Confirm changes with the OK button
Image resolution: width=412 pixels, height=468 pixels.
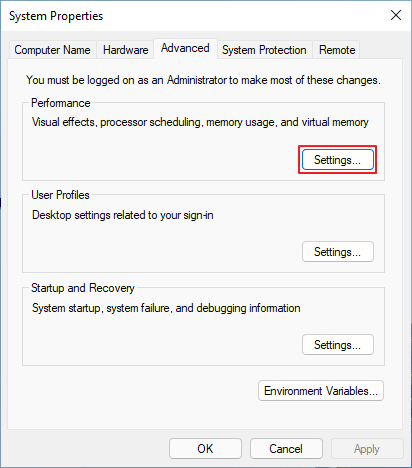click(x=205, y=449)
